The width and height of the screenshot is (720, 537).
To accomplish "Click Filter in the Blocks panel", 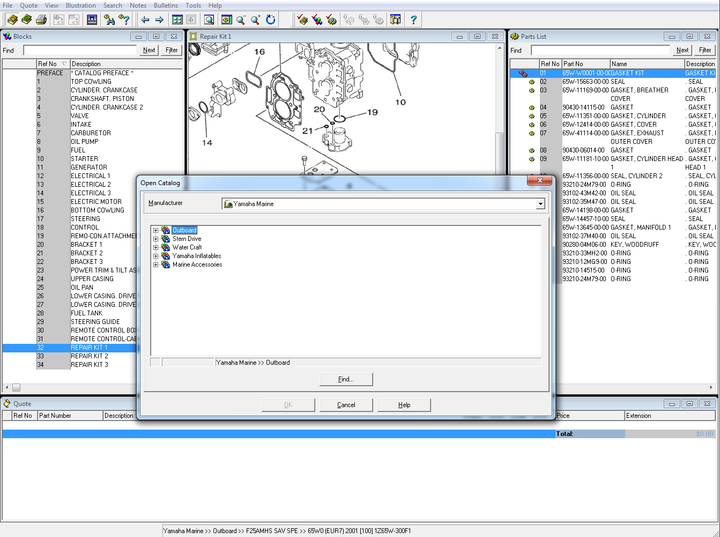I will [x=172, y=50].
